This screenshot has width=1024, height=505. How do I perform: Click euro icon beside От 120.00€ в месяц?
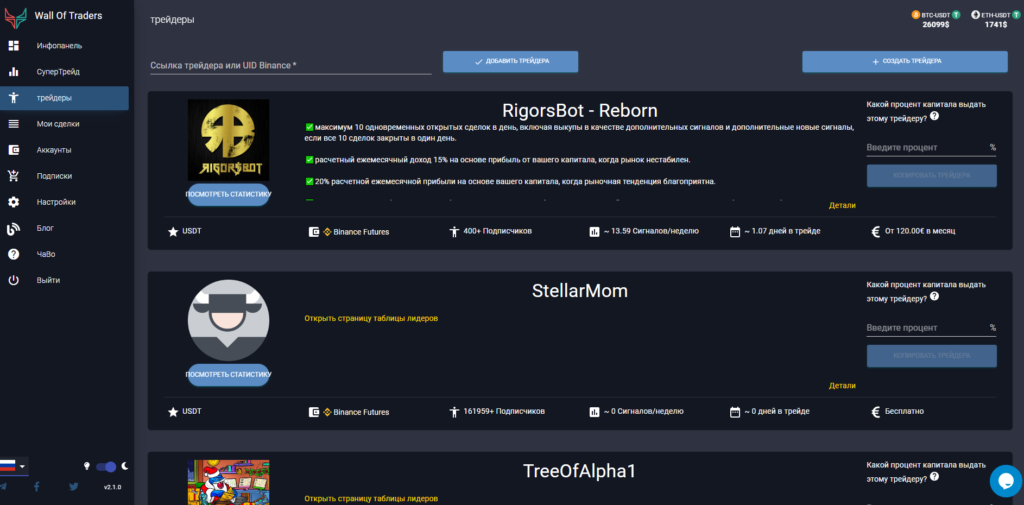point(876,231)
